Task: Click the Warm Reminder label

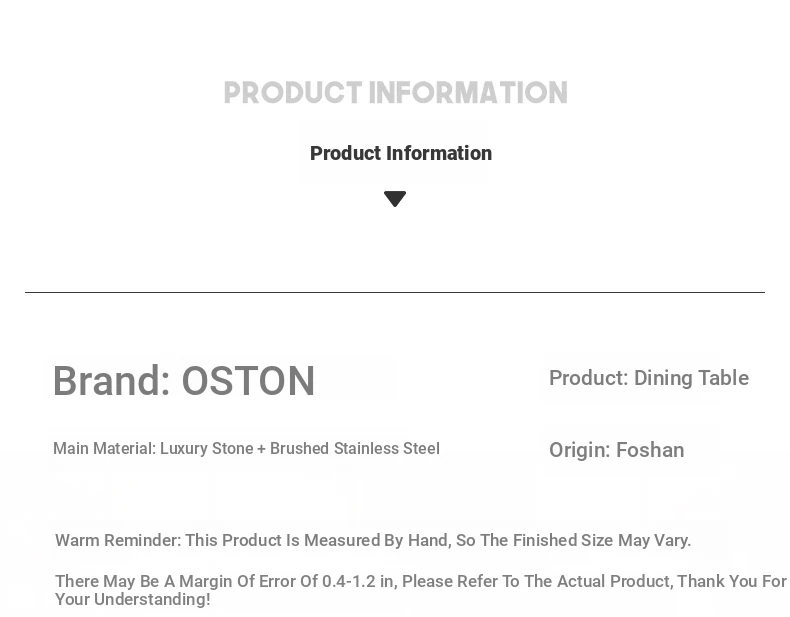Action: 117,540
